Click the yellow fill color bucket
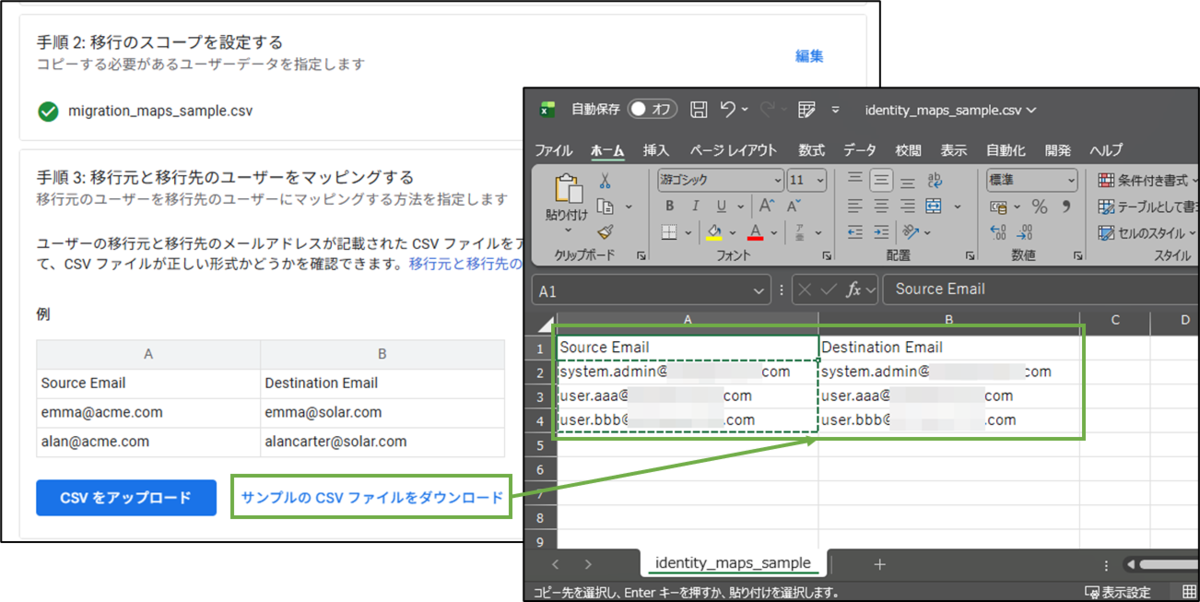The width and height of the screenshot is (1200, 602). click(x=714, y=233)
